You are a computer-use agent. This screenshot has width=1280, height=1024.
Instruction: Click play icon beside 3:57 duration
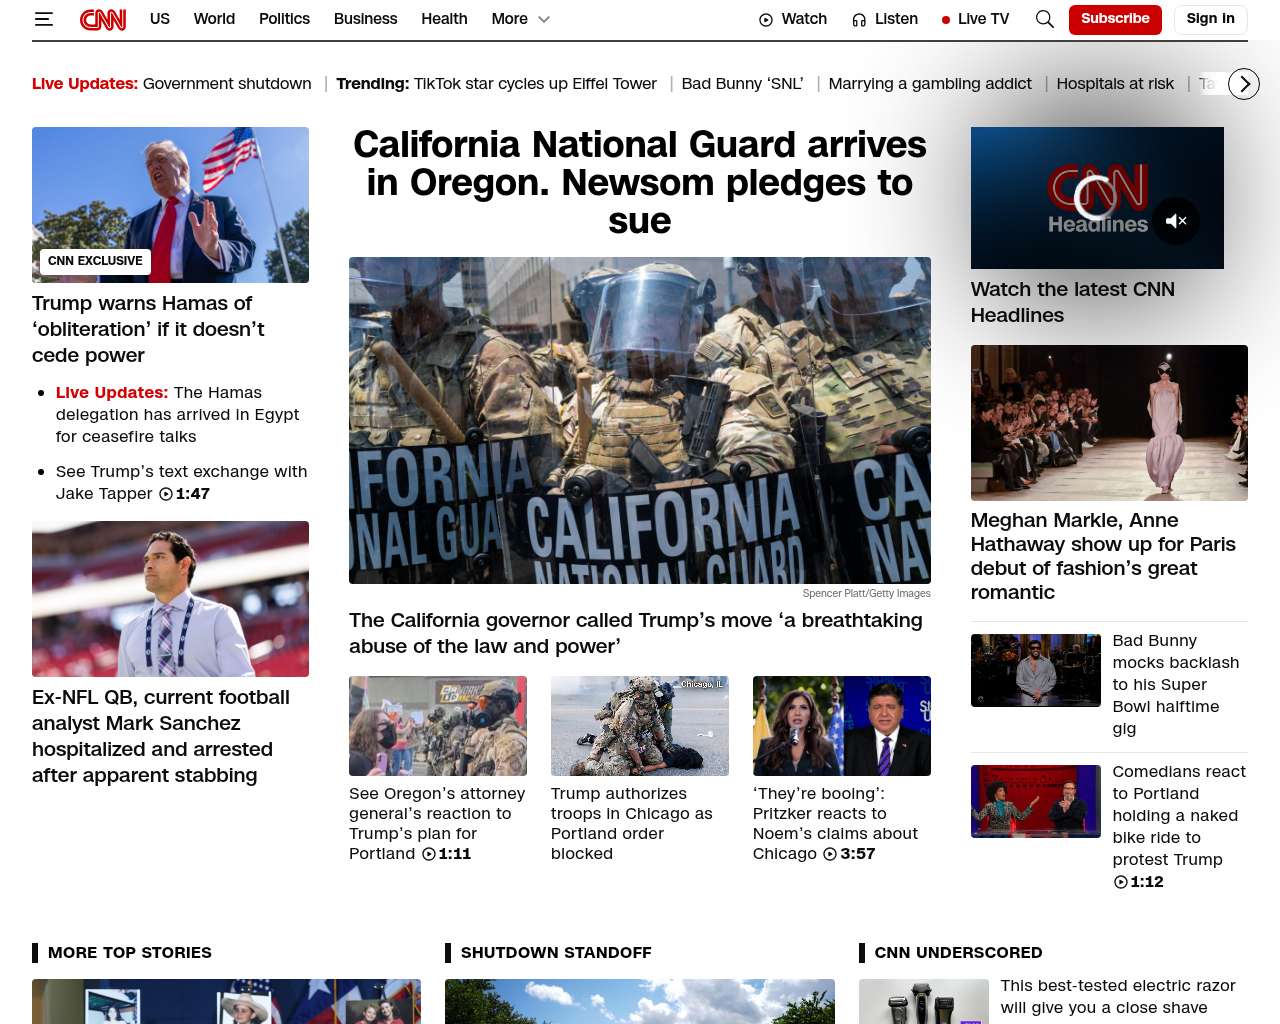(831, 854)
